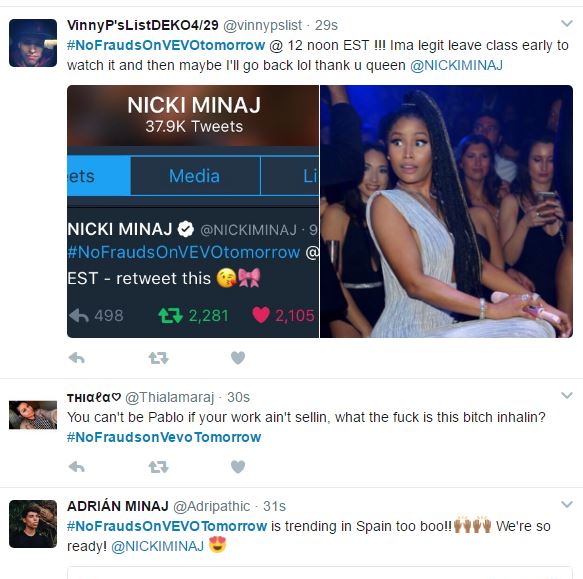The width and height of the screenshot is (583, 579).
Task: Open @NICKIMINAJ mention in the Adripathic tweet
Action: point(157,546)
